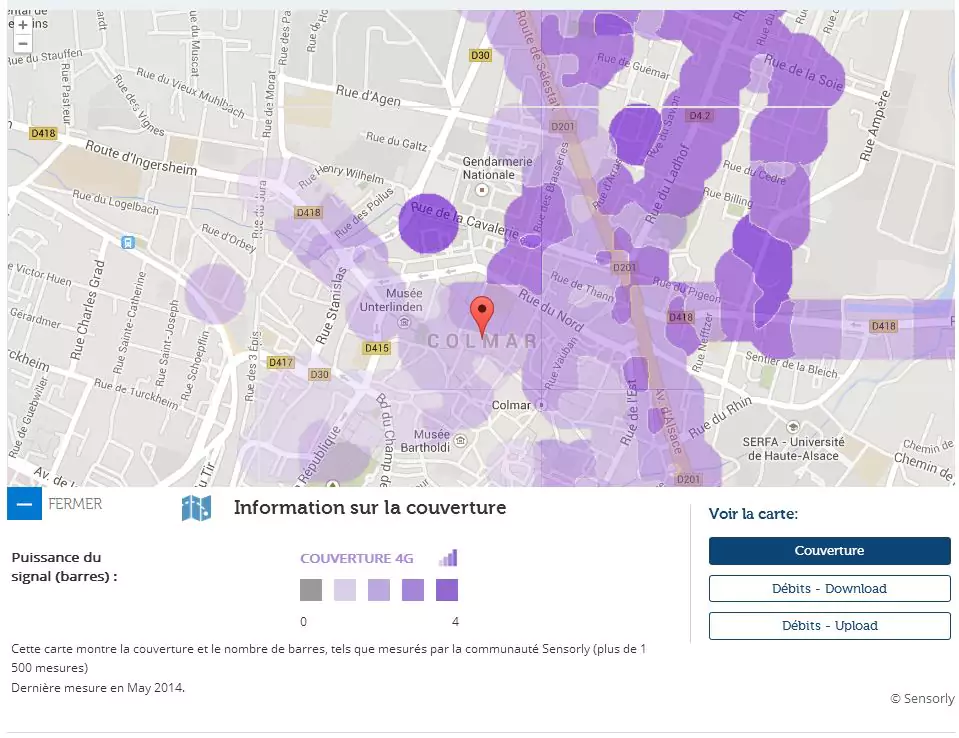Switch to Débits - Upload map
This screenshot has width=959, height=738.
click(829, 626)
